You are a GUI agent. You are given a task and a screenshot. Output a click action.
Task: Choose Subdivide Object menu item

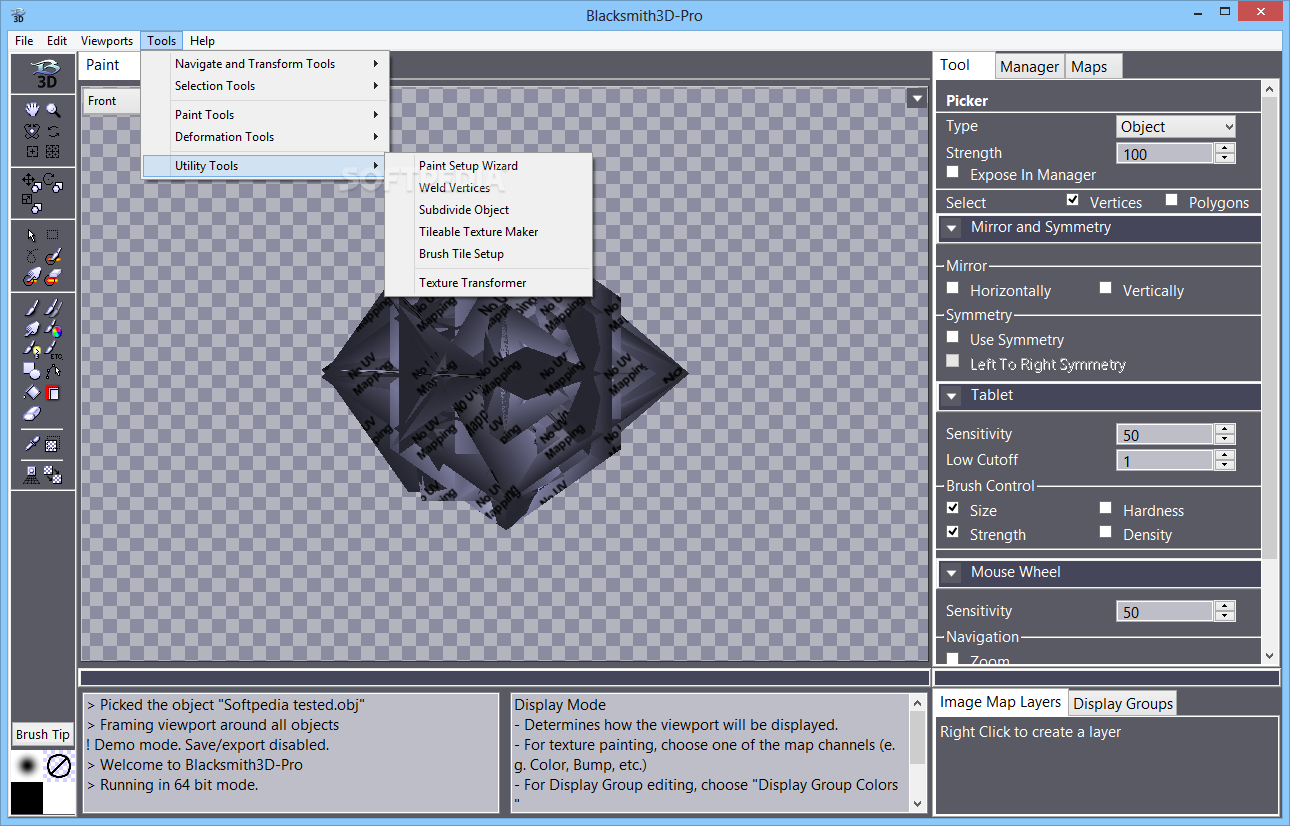pos(488,210)
